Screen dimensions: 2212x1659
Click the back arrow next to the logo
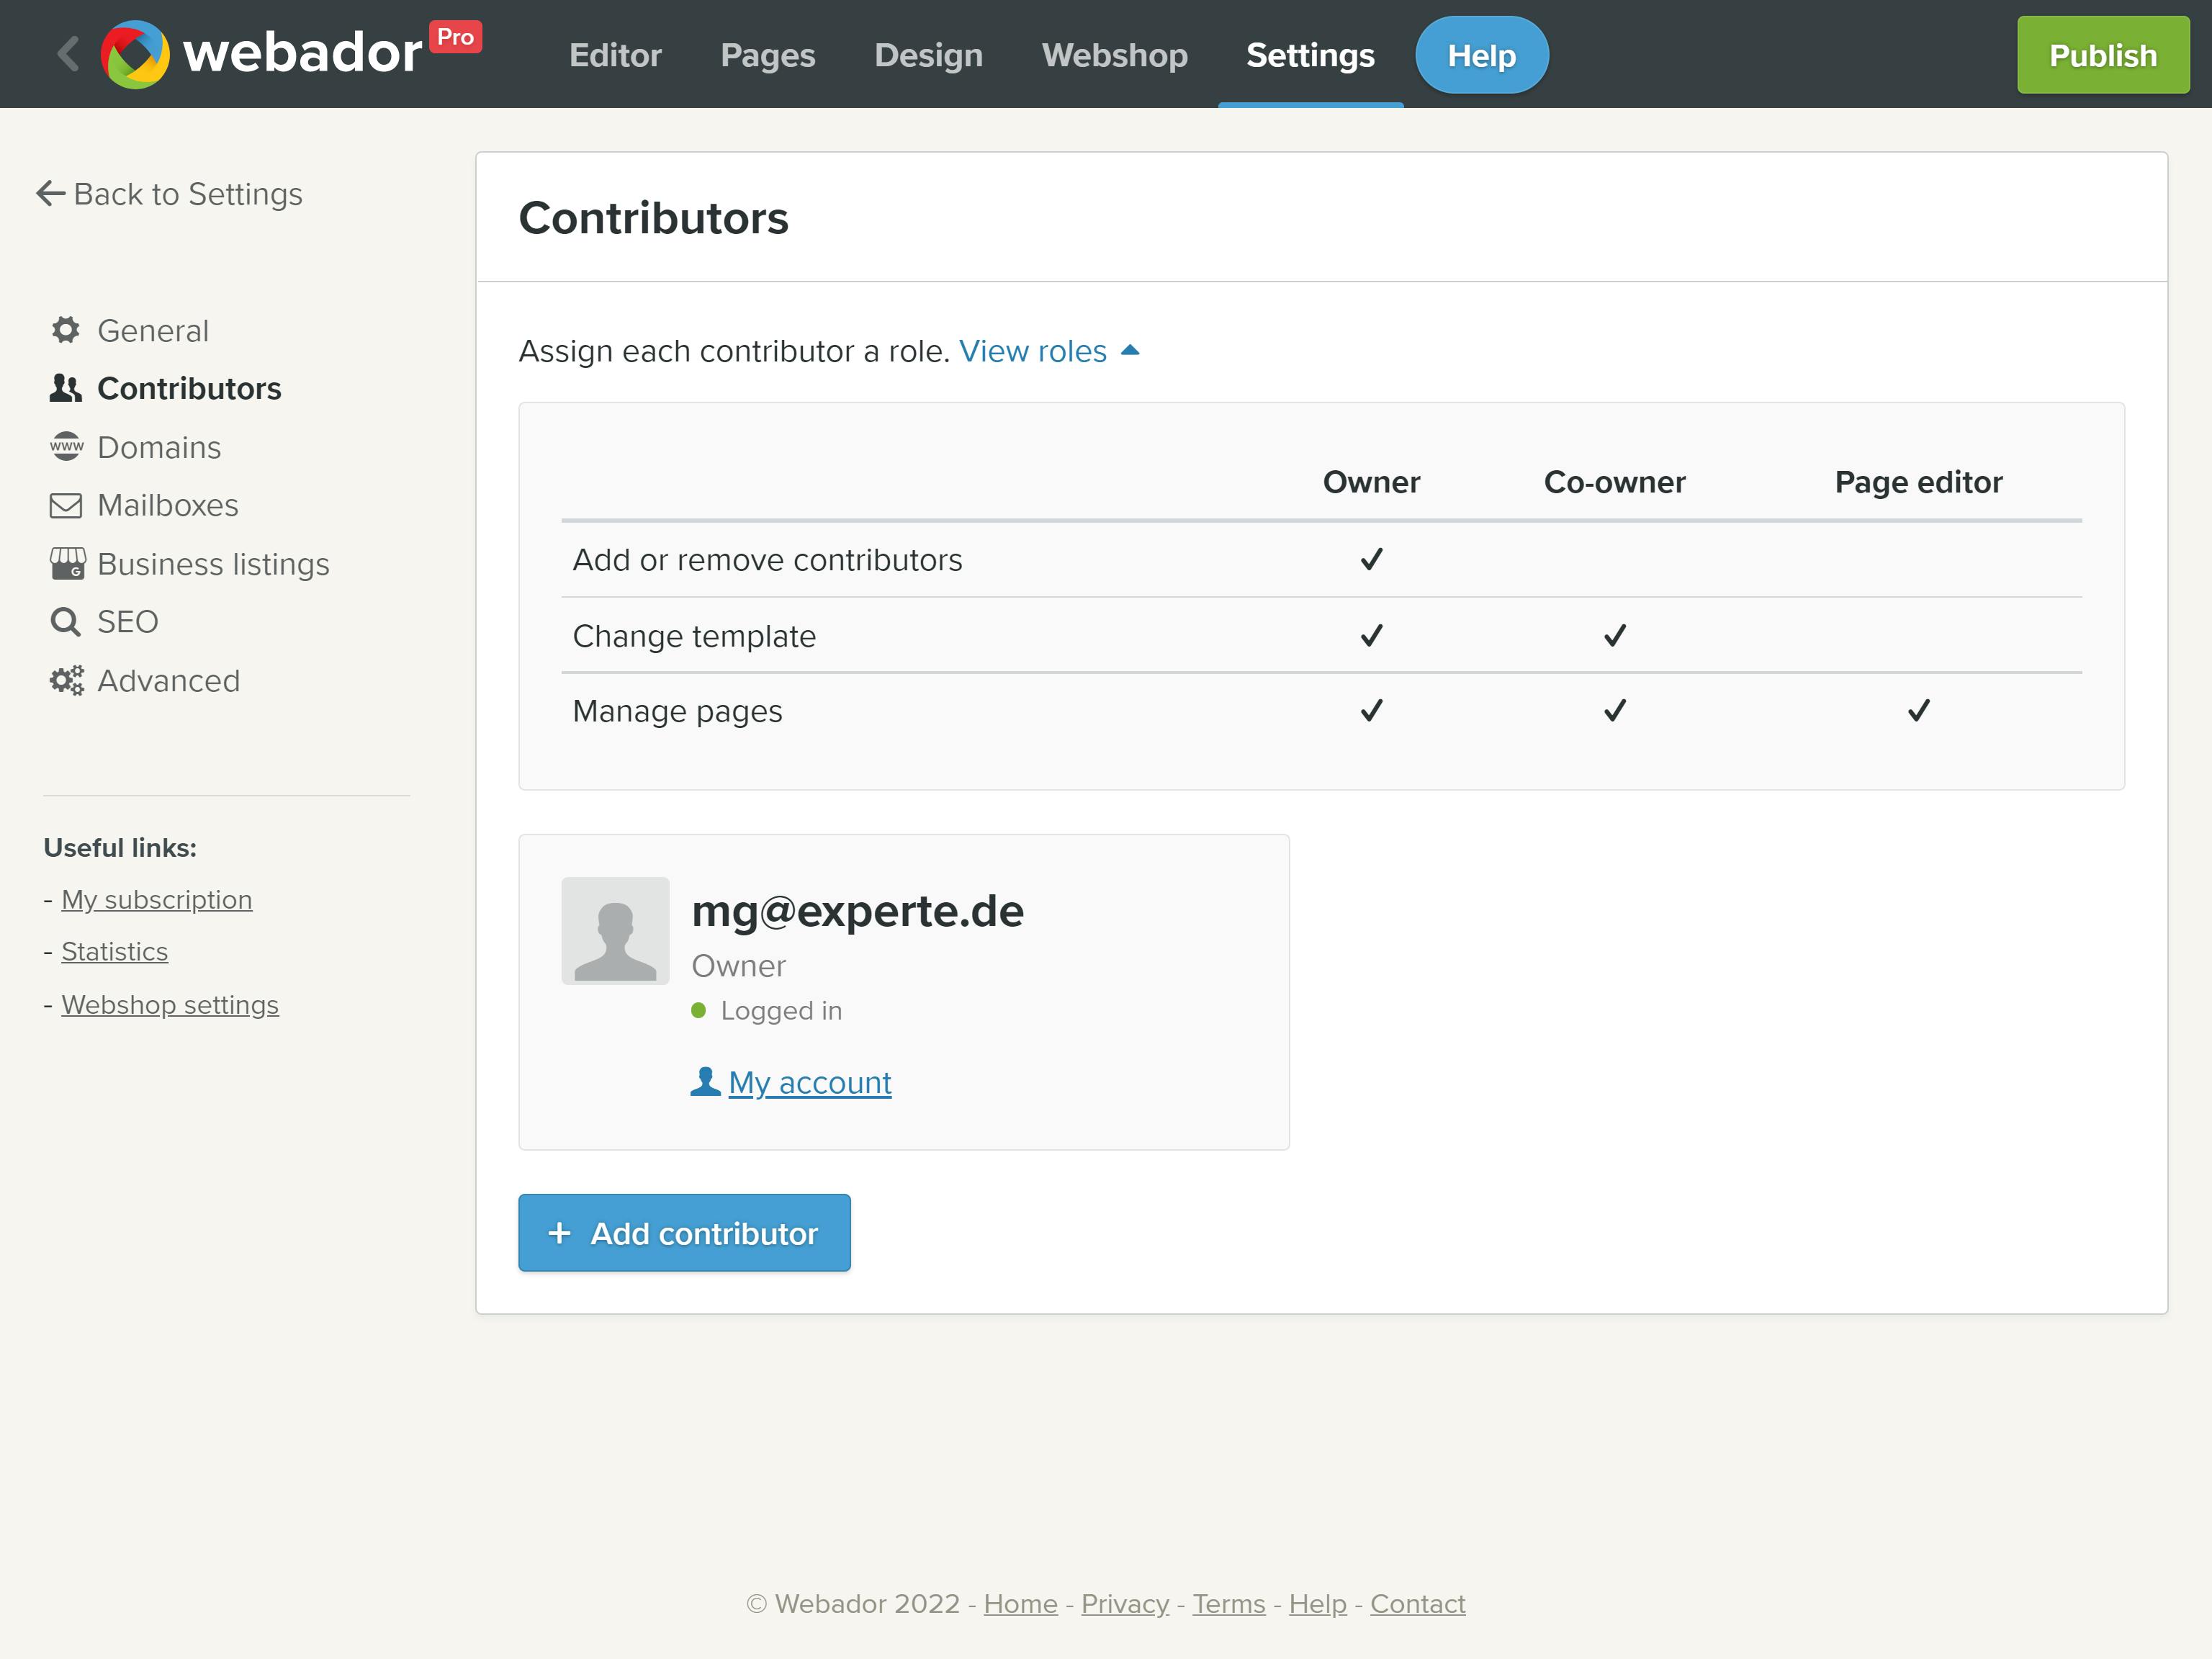click(x=68, y=54)
